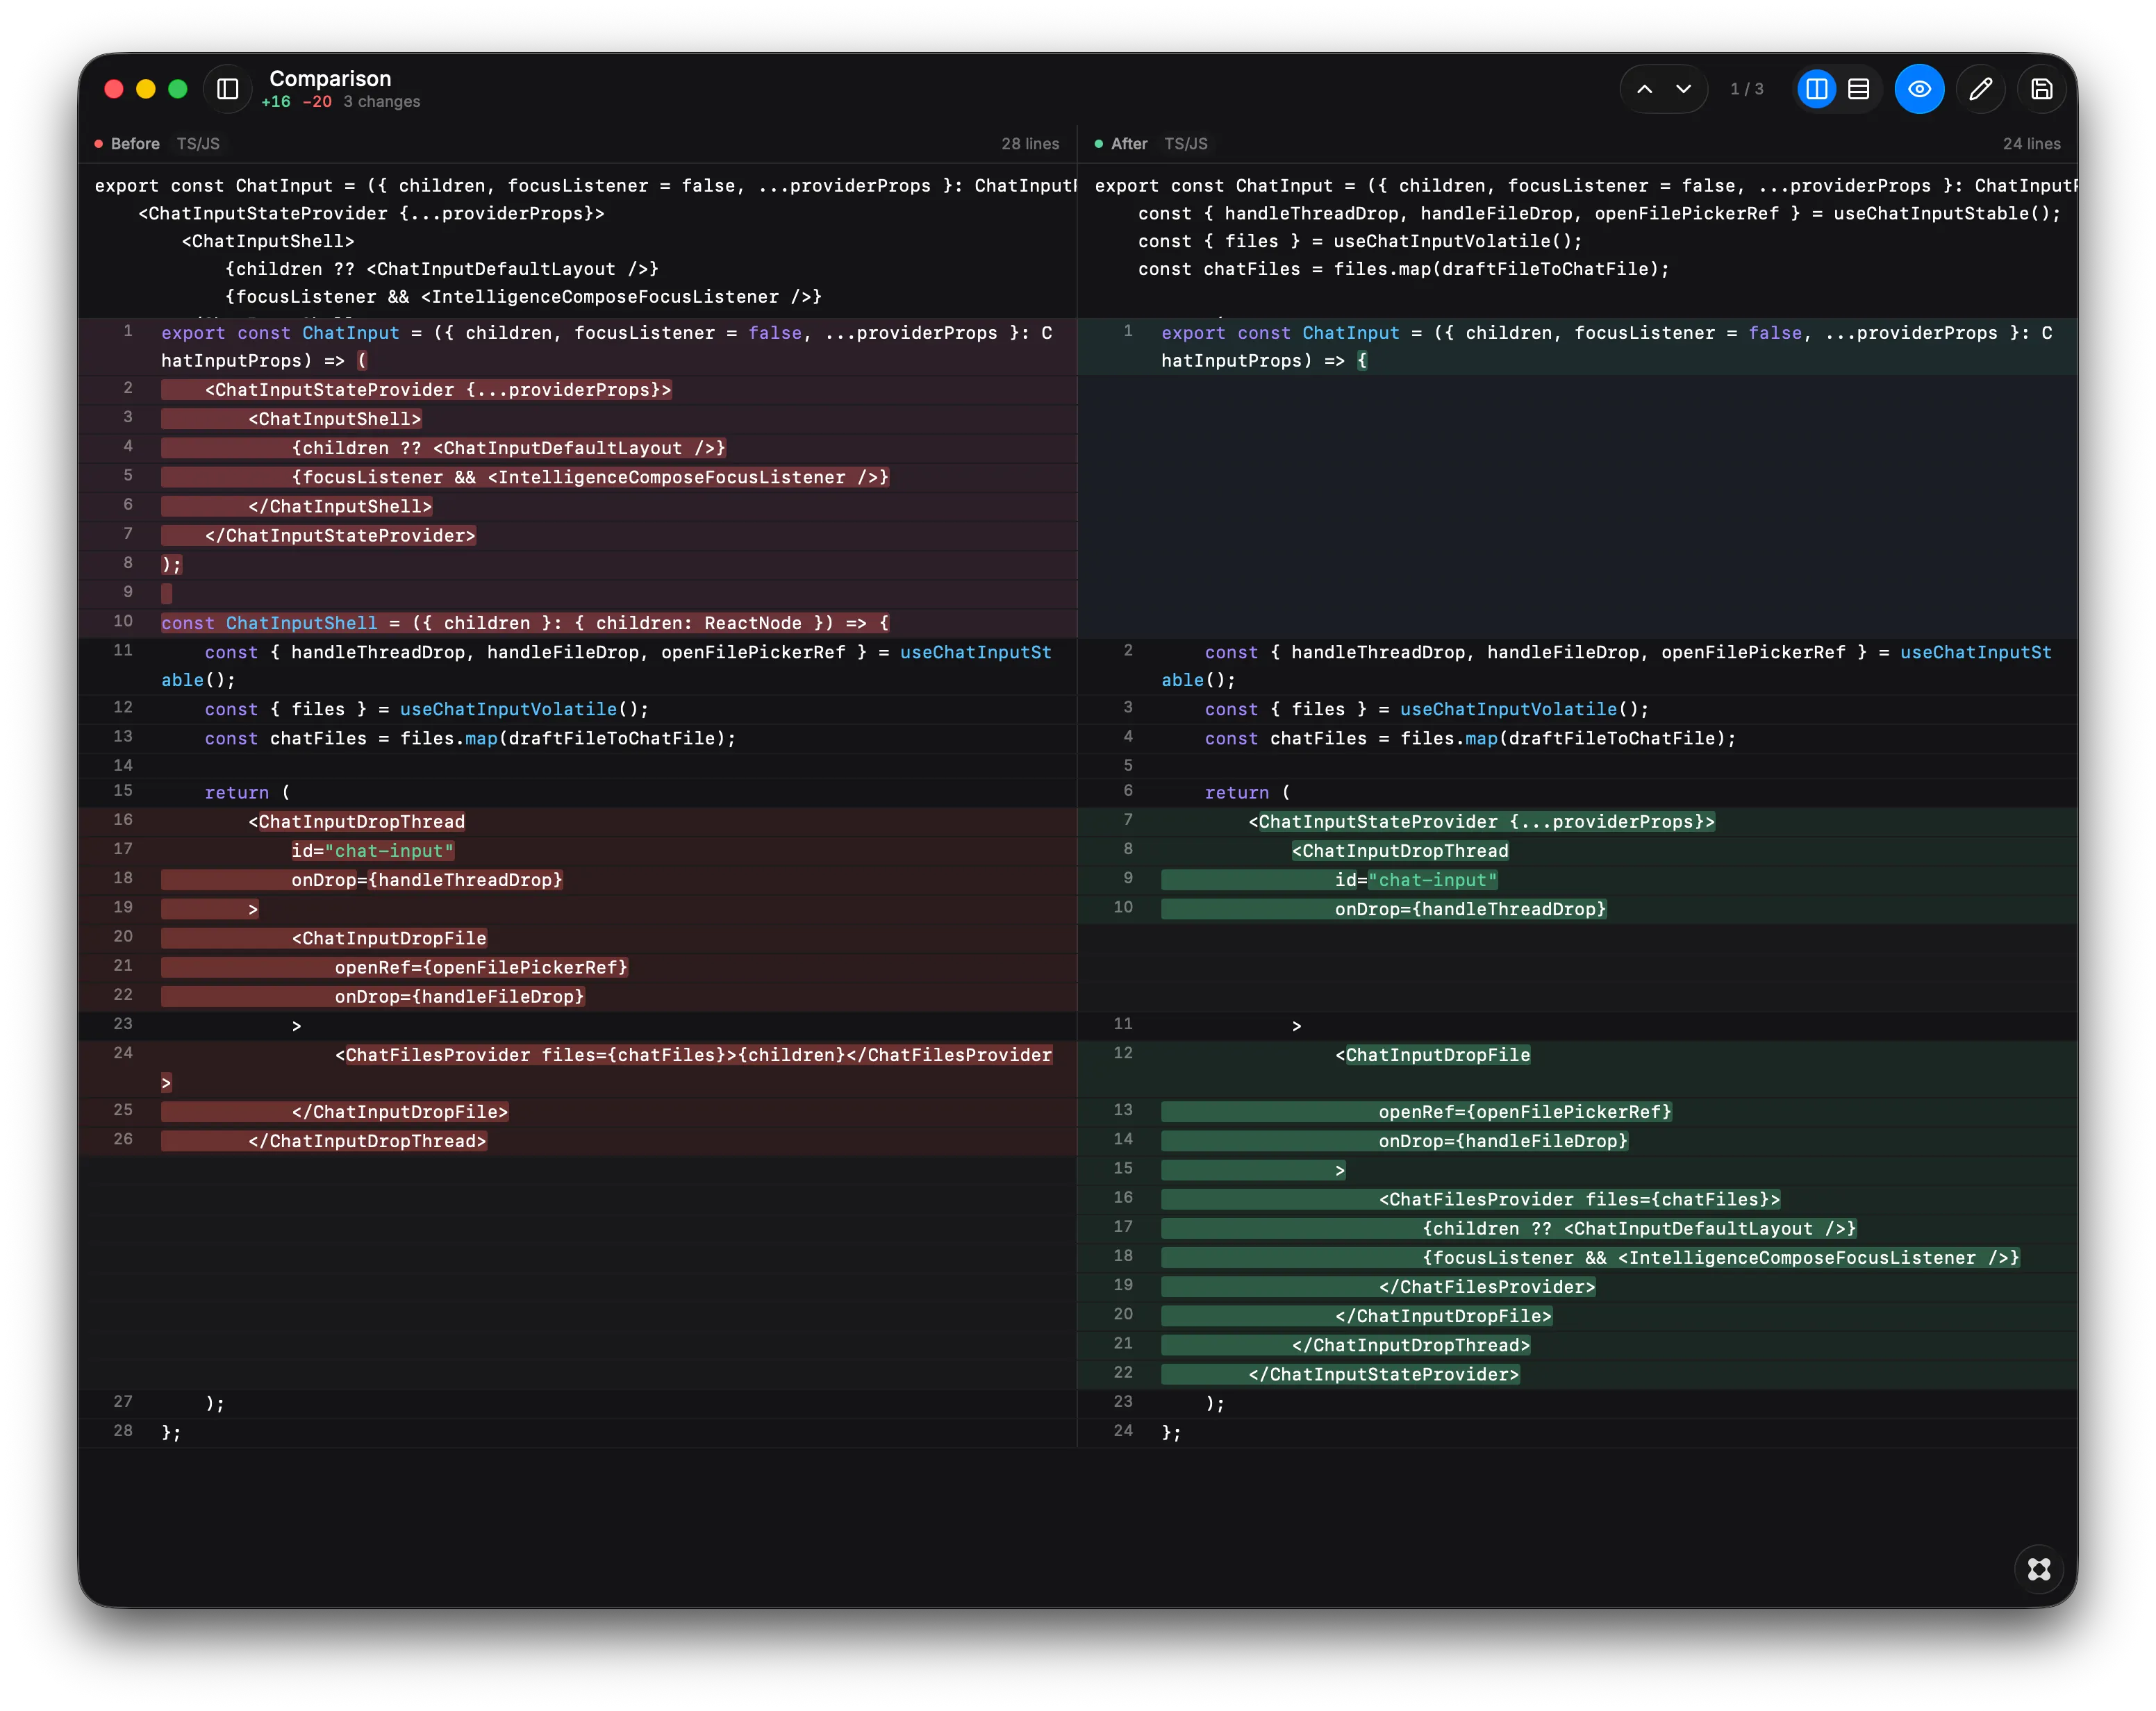
Task: Jump to next change with down chevron
Action: coord(1684,89)
